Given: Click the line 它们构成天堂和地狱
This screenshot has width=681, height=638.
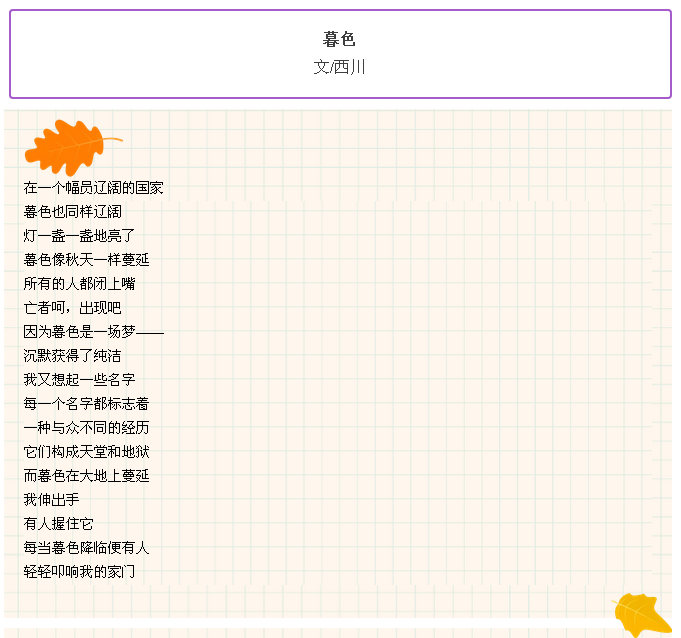Looking at the screenshot, I should coord(86,452).
